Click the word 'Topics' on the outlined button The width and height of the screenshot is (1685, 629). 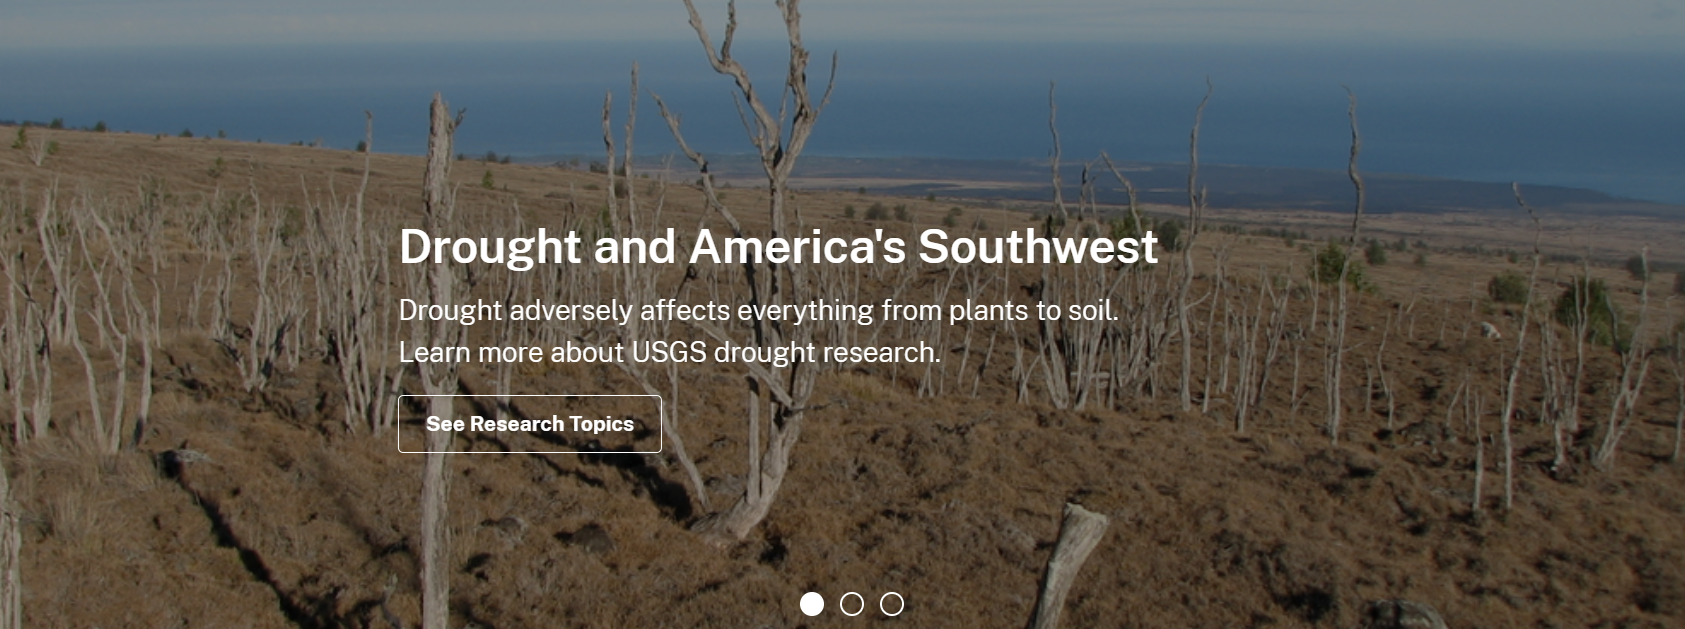point(601,424)
